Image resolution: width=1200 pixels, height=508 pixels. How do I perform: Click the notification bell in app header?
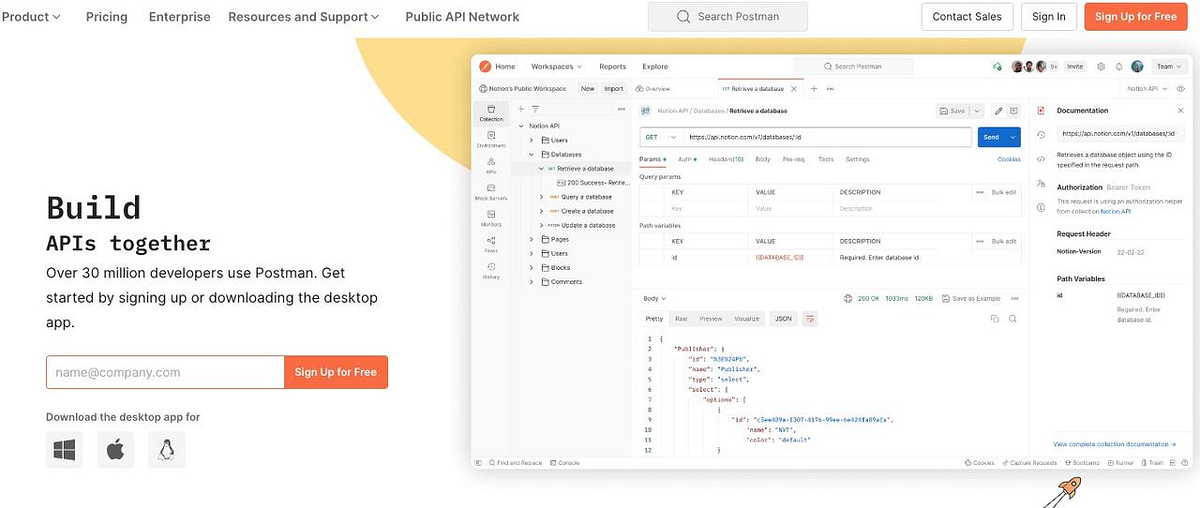click(x=1119, y=66)
